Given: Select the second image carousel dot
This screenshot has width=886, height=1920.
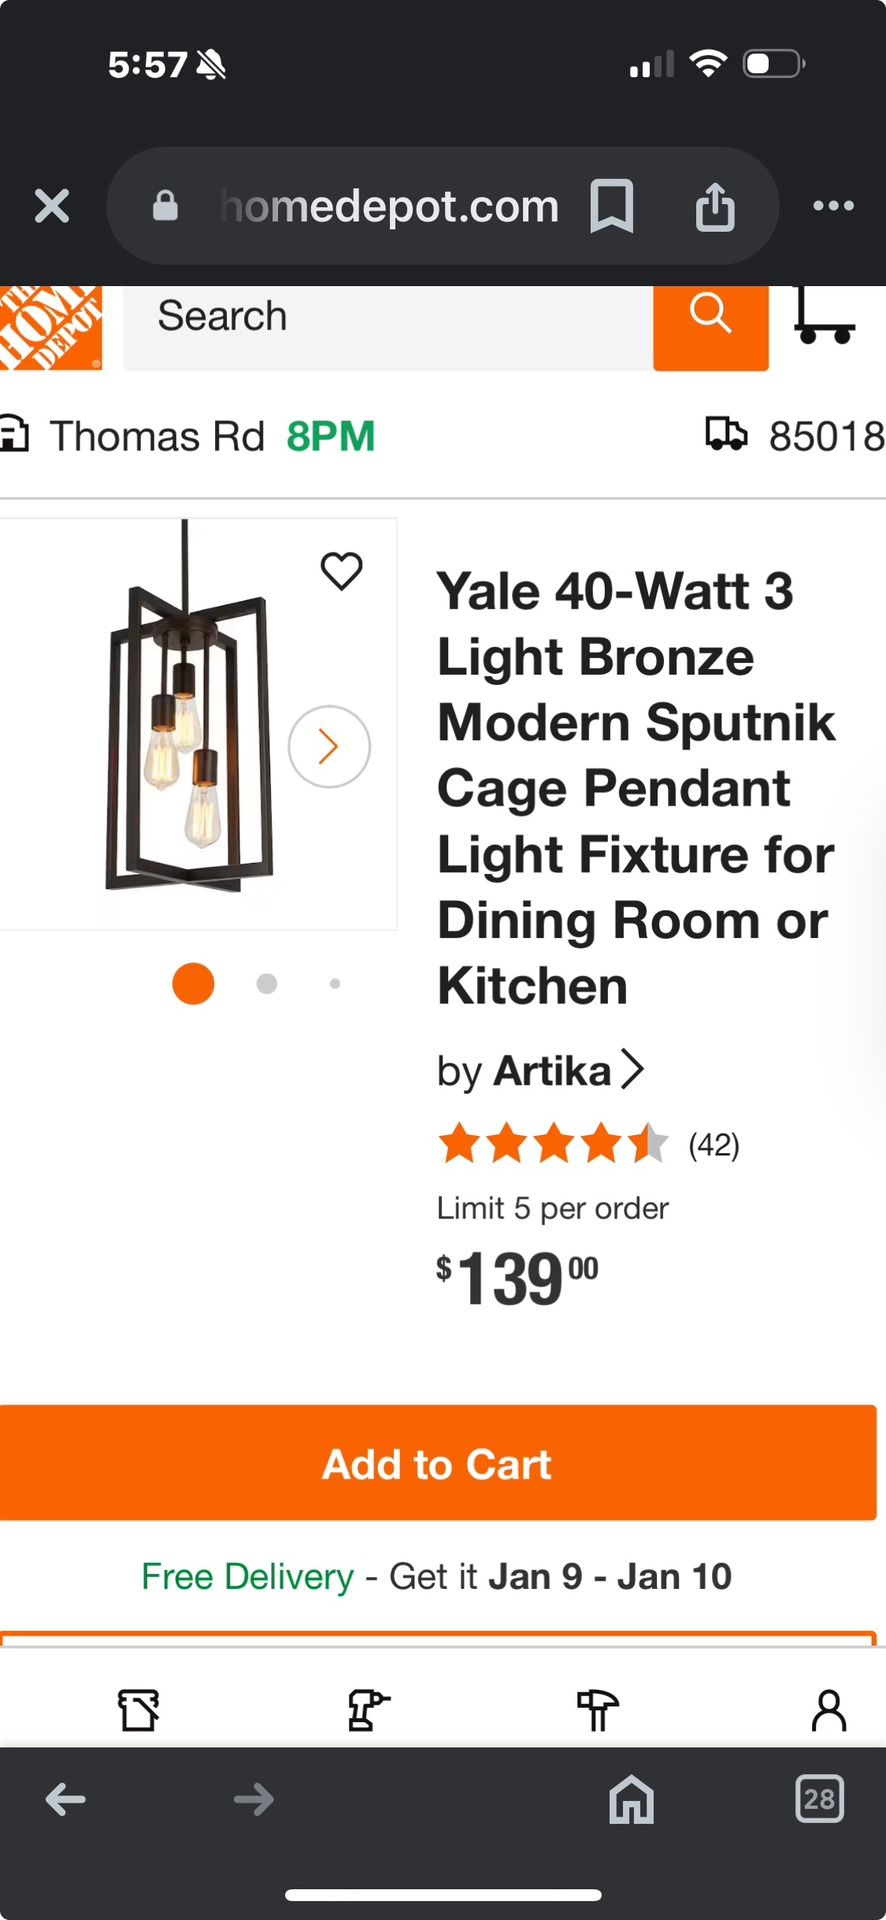Looking at the screenshot, I should point(266,984).
